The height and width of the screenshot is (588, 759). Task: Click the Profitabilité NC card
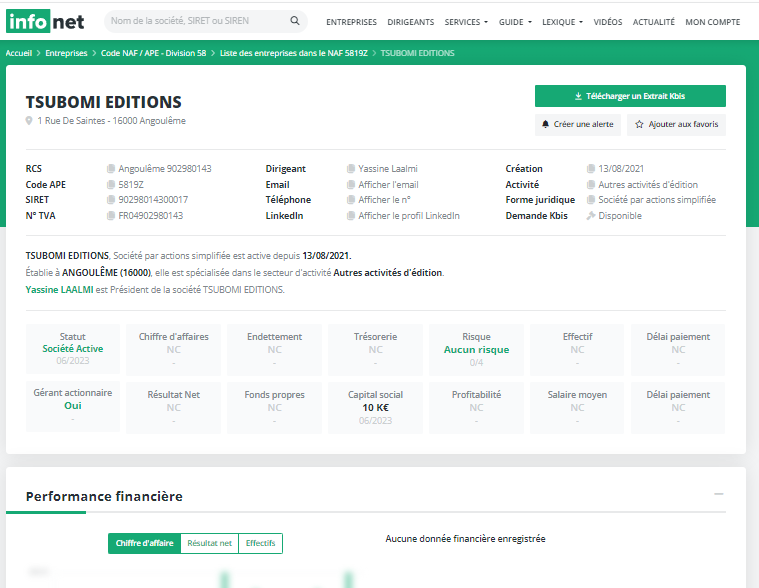coord(476,407)
